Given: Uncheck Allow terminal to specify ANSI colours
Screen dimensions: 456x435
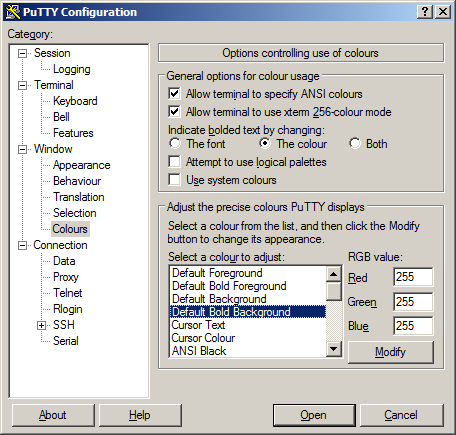Looking at the screenshot, I should (174, 94).
